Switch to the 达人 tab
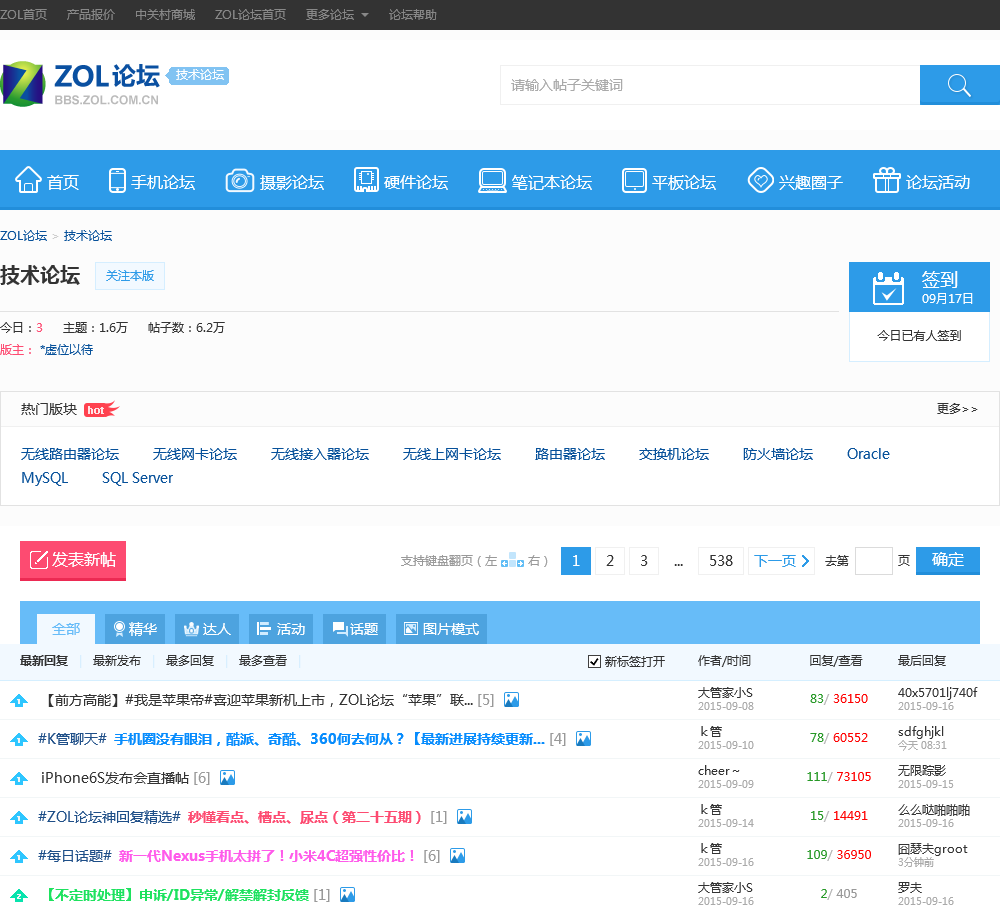Screen dimensions: 1000x909 (207, 629)
